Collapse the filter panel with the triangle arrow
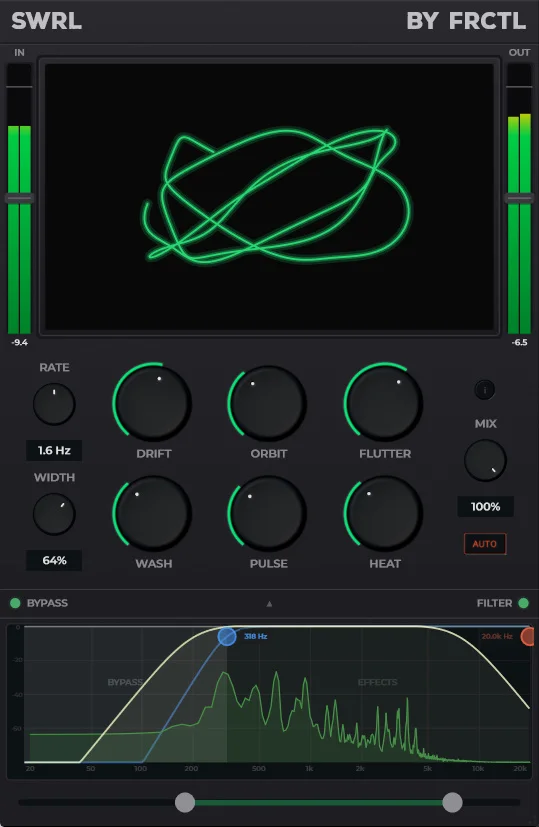This screenshot has height=827, width=539. pyautogui.click(x=270, y=604)
